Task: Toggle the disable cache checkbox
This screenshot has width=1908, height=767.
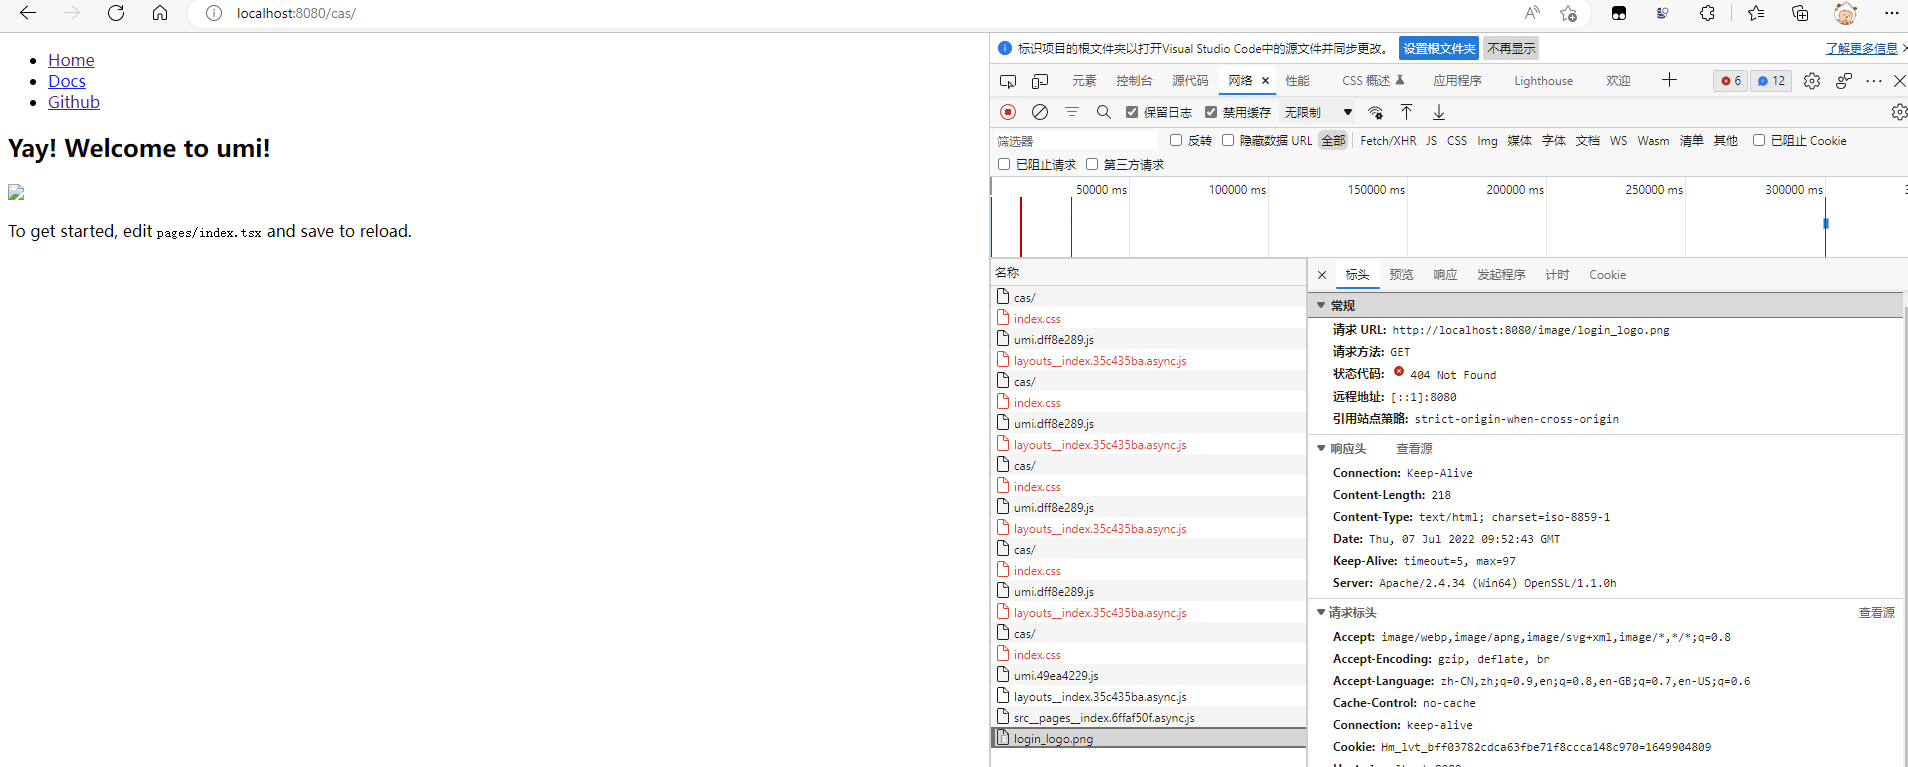Action: (x=1211, y=112)
